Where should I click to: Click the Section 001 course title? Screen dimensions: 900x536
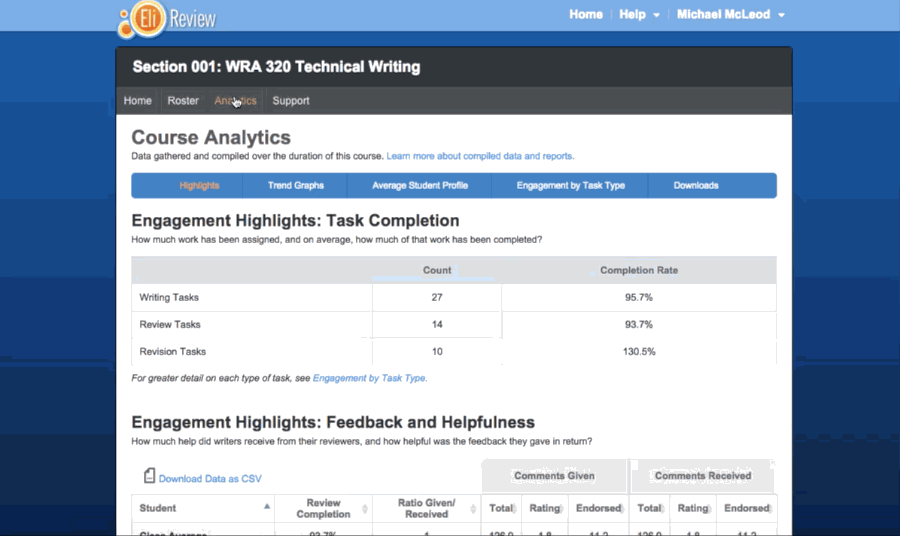click(276, 67)
